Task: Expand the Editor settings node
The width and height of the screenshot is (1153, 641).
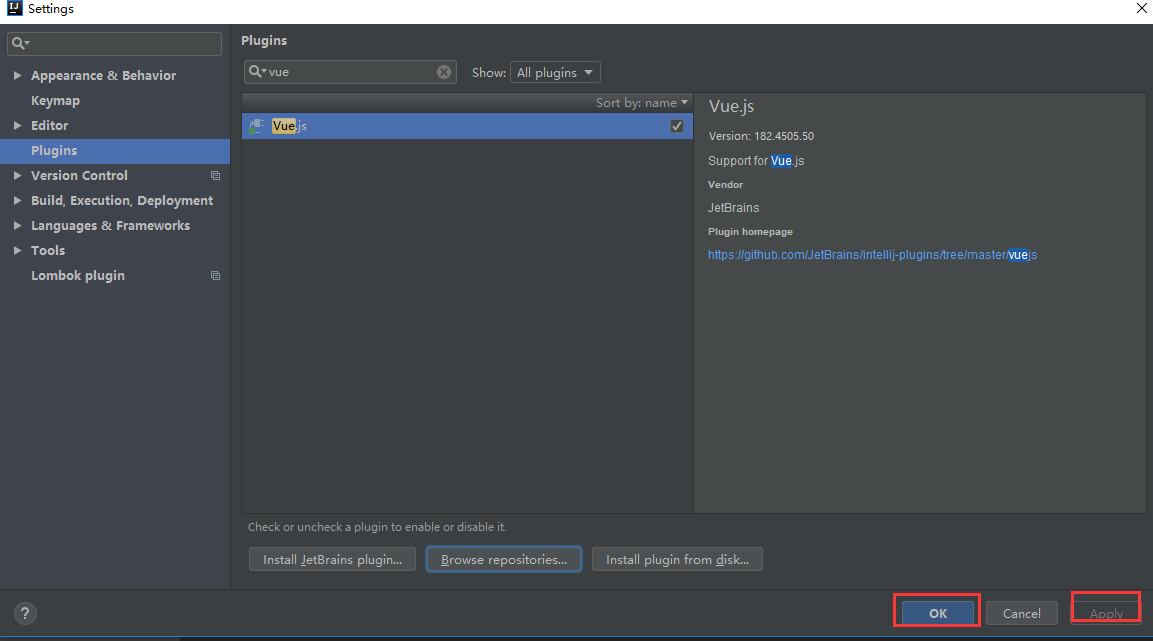Action: pyautogui.click(x=17, y=126)
